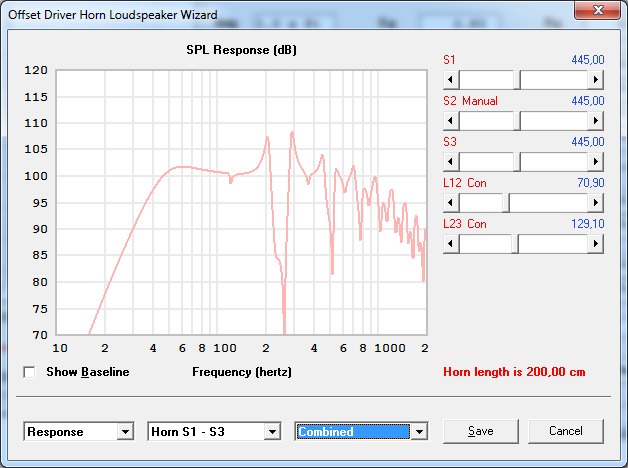Click the L12 Con slider right arrow

tap(596, 203)
